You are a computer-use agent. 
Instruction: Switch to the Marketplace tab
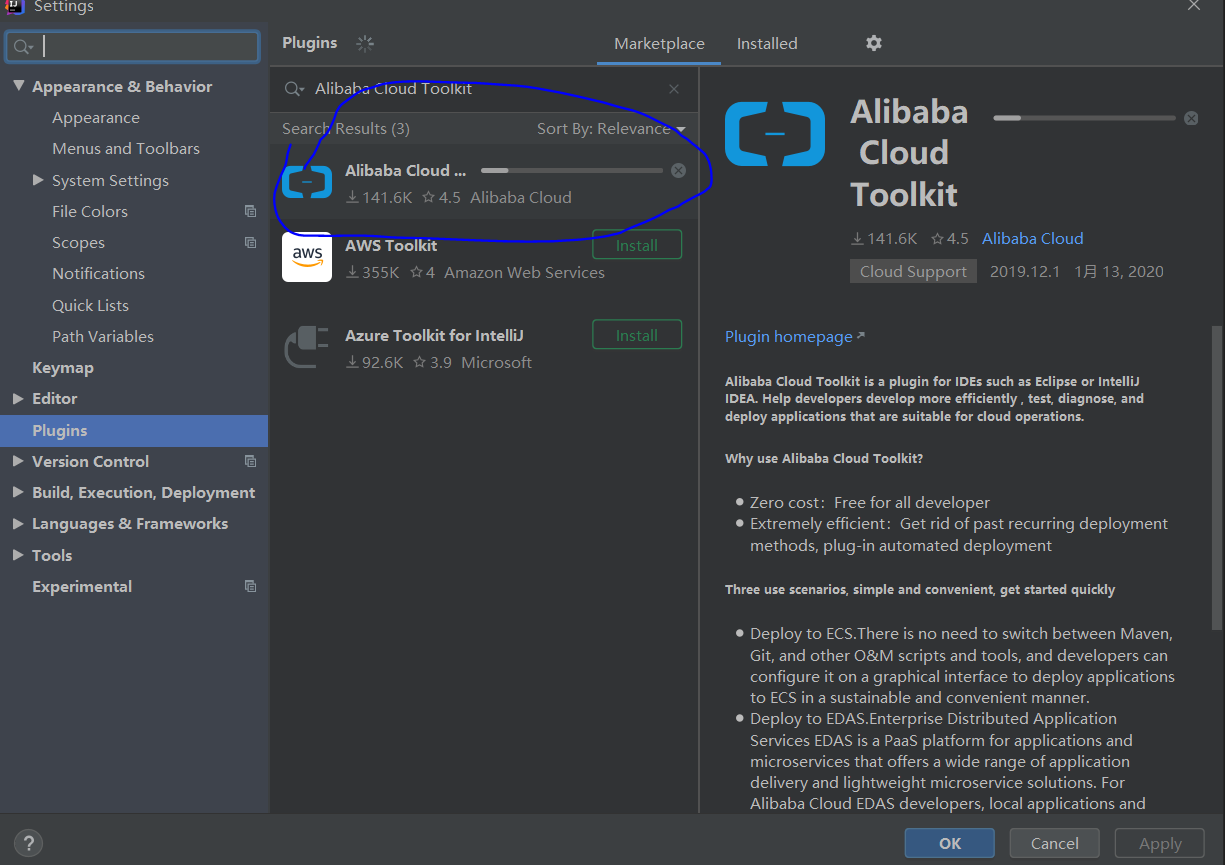pos(659,44)
